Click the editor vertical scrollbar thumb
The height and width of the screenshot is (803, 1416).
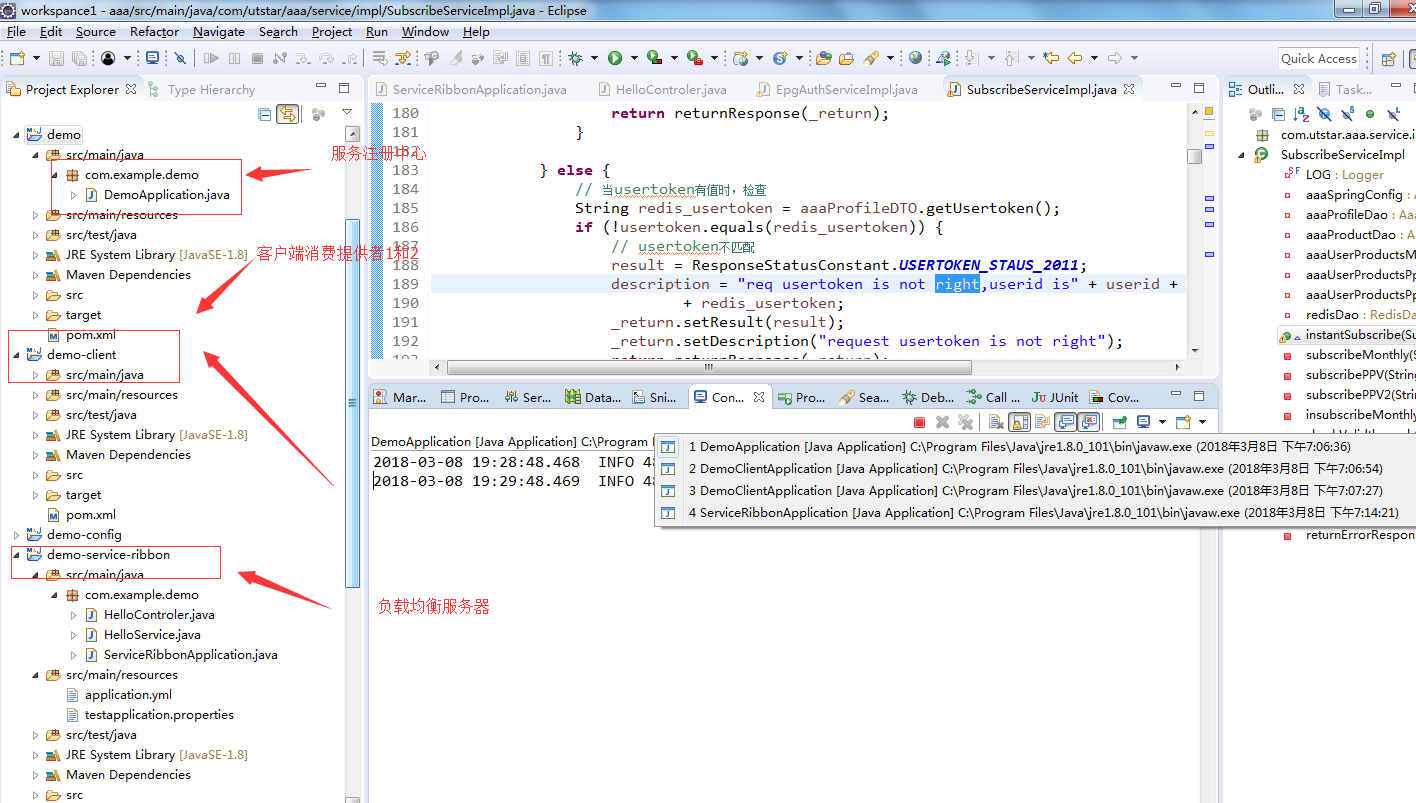(1195, 156)
